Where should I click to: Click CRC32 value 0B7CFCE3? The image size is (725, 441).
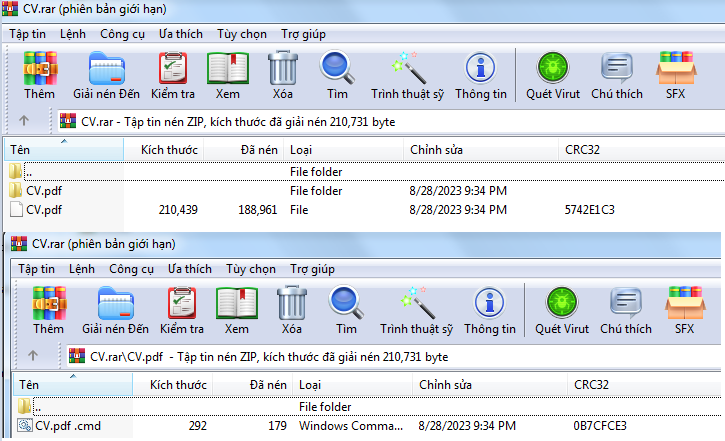tap(600, 426)
